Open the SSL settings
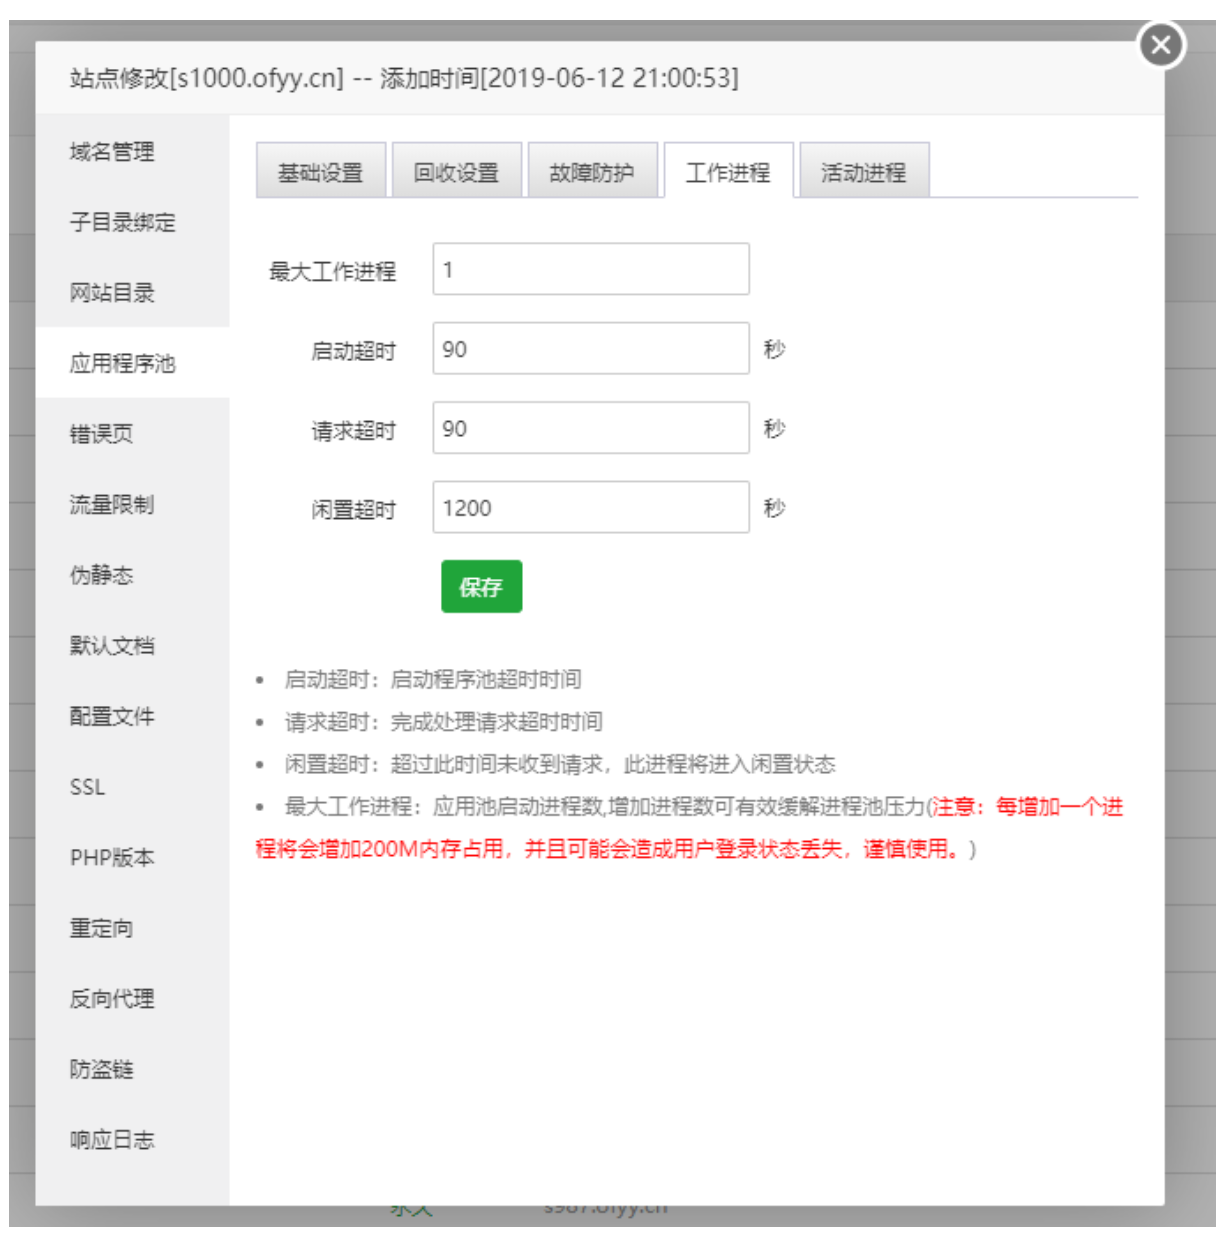1230x1235 pixels. click(88, 788)
